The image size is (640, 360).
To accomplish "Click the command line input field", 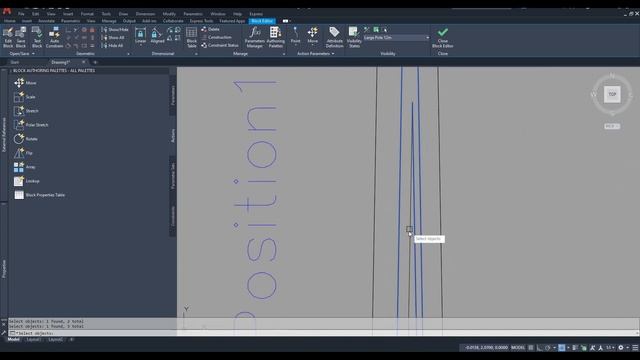I will pos(324,333).
